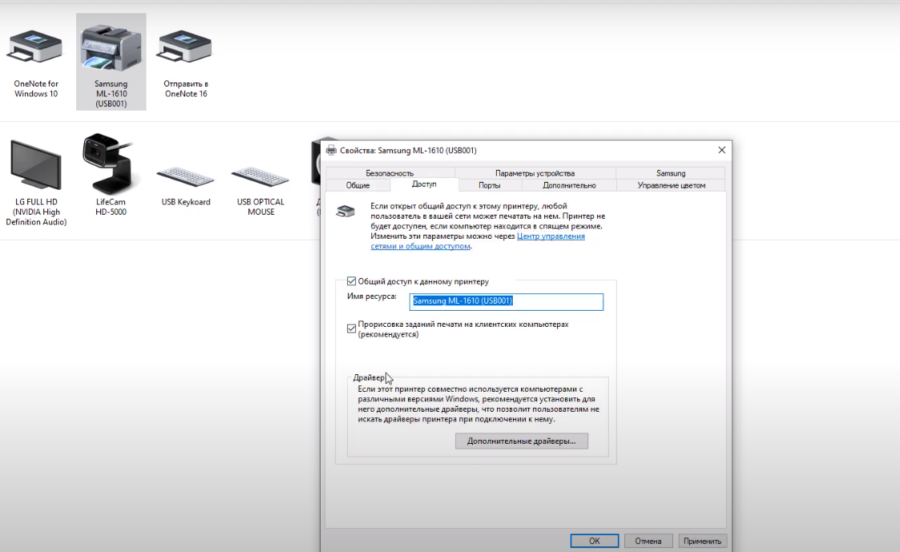
Task: Open the Дополнительно tab
Action: click(569, 185)
